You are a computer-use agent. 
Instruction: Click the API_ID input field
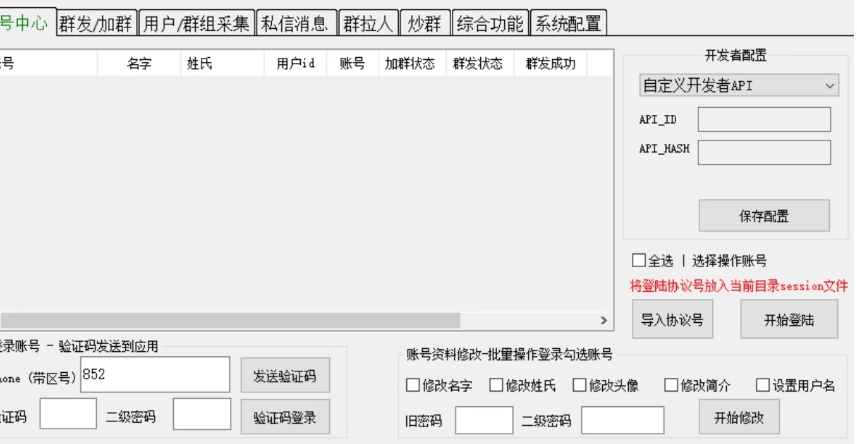764,120
